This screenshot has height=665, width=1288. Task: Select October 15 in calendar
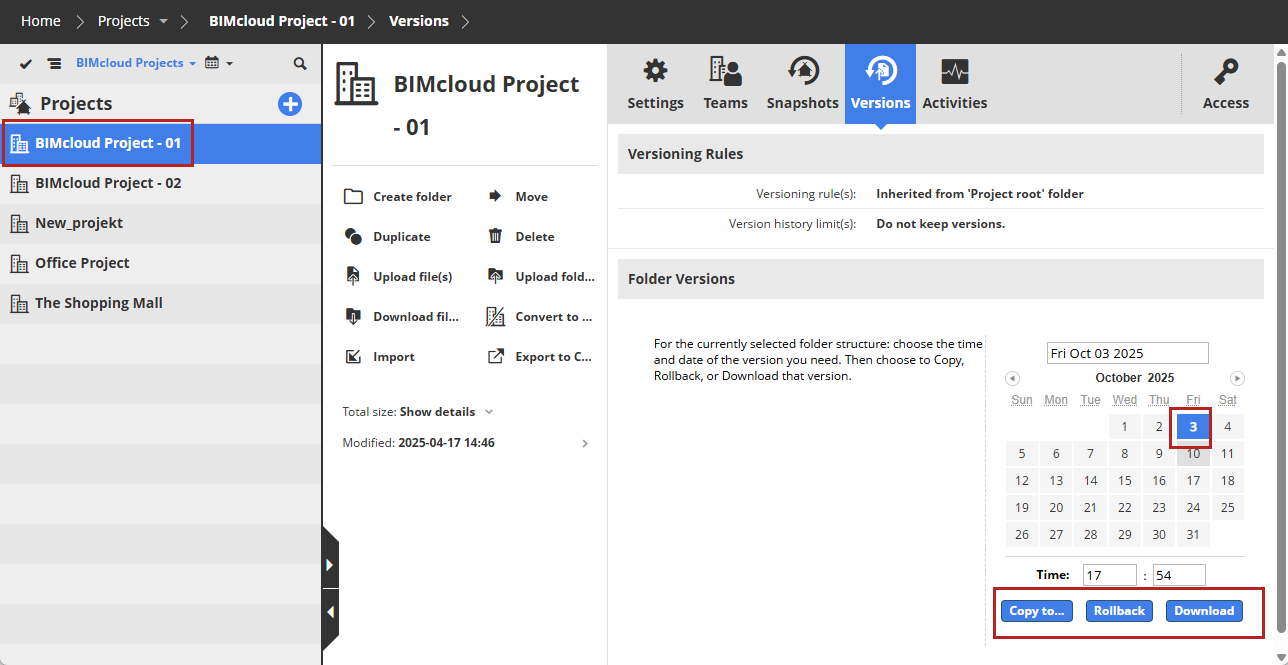coord(1125,481)
